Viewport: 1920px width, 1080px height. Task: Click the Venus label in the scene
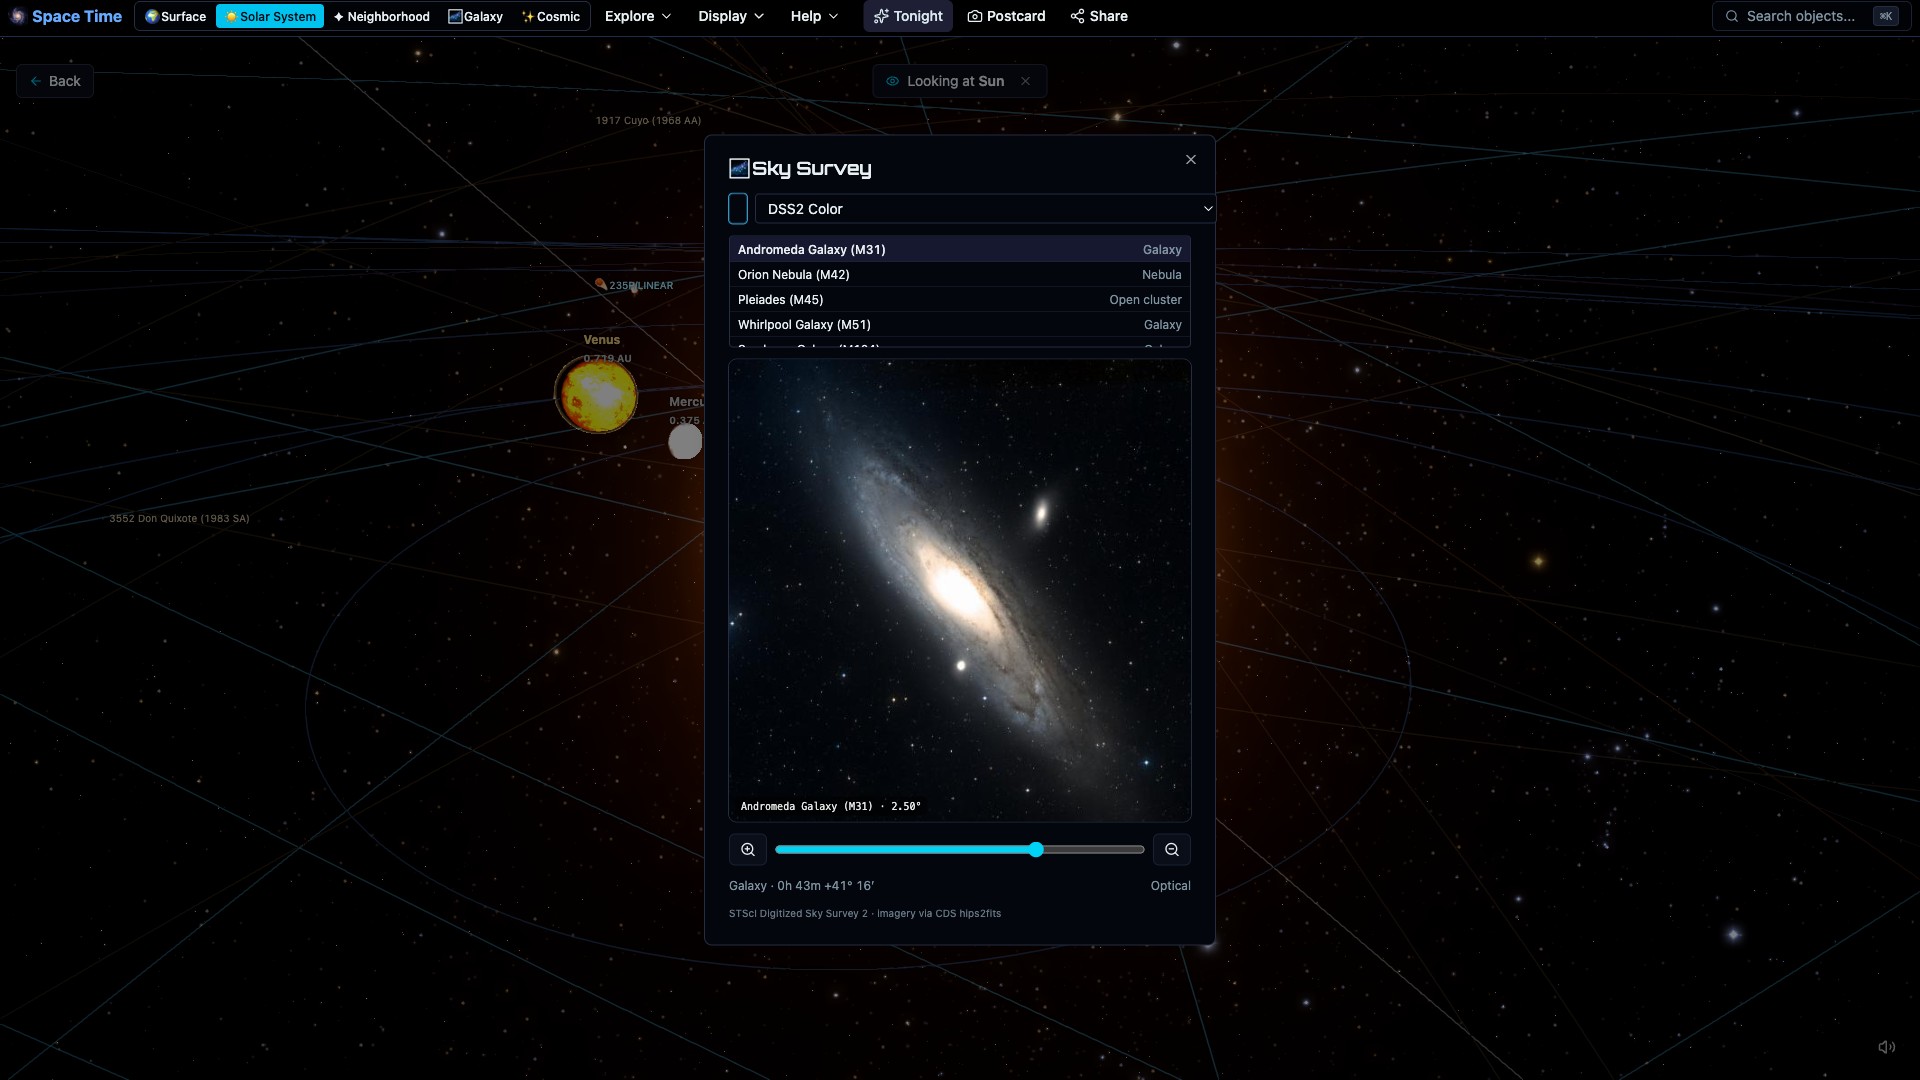602,340
